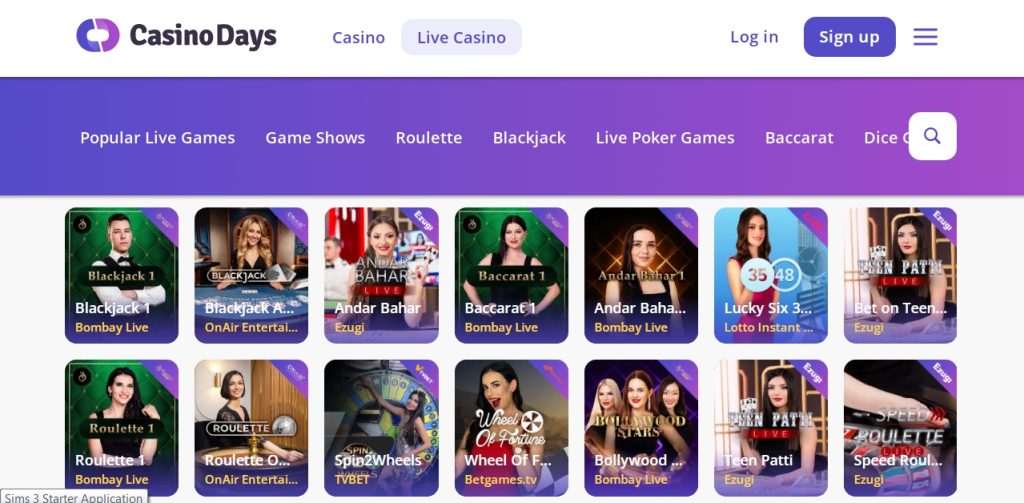1024x503 pixels.
Task: Choose the Roulette category
Action: click(x=428, y=138)
